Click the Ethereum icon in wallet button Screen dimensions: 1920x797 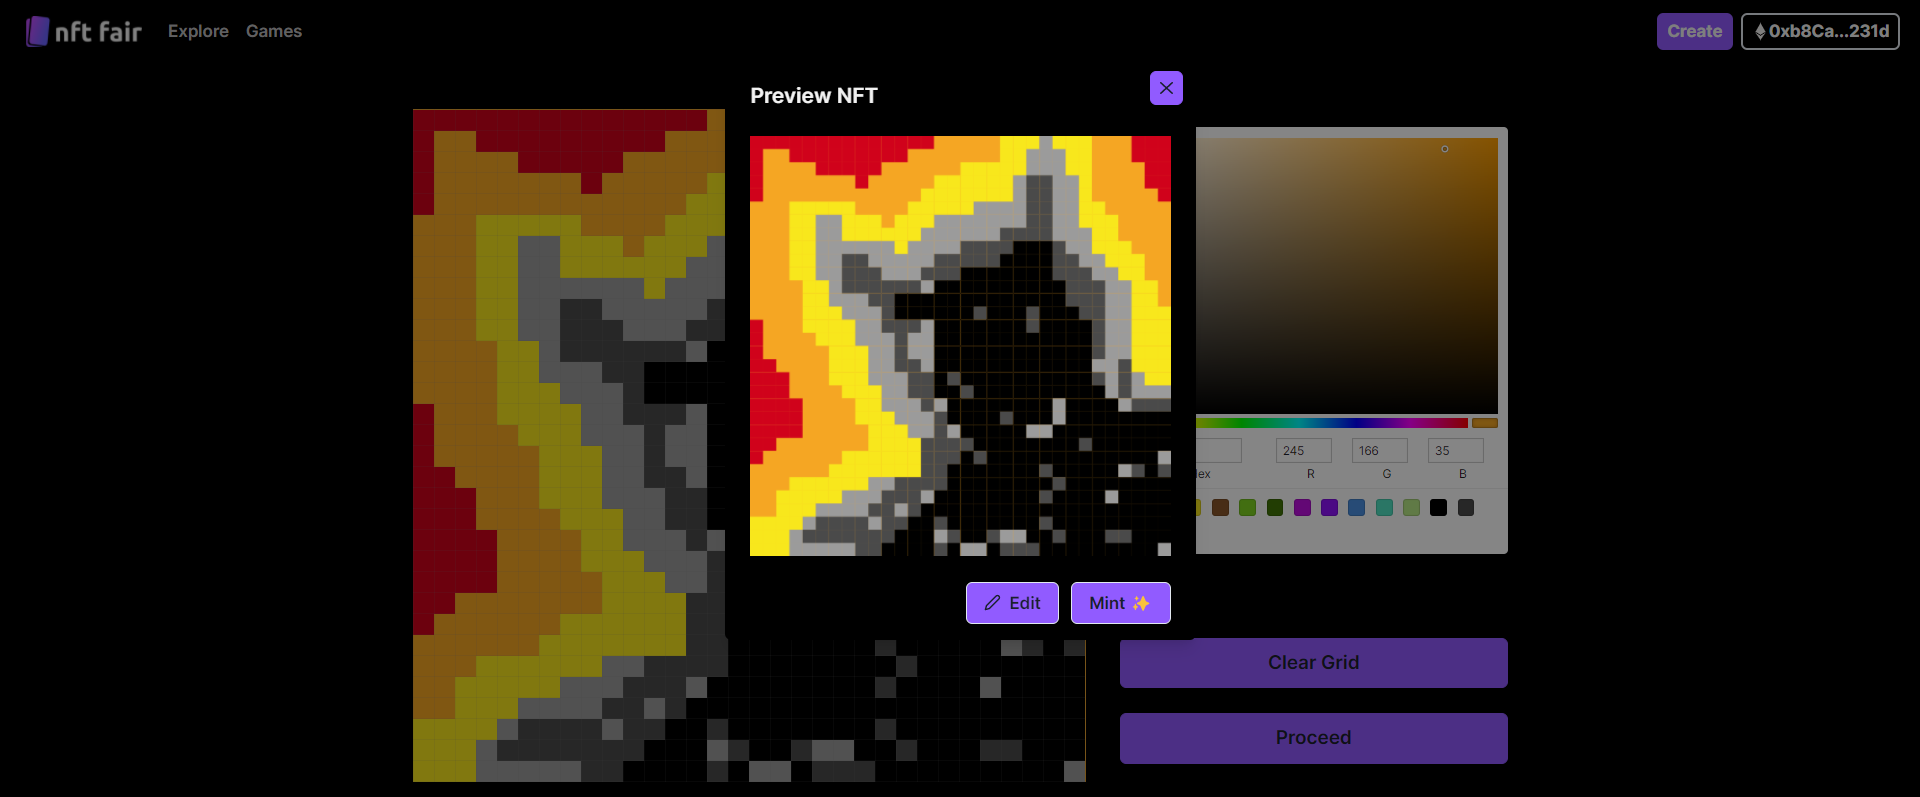(x=1760, y=31)
